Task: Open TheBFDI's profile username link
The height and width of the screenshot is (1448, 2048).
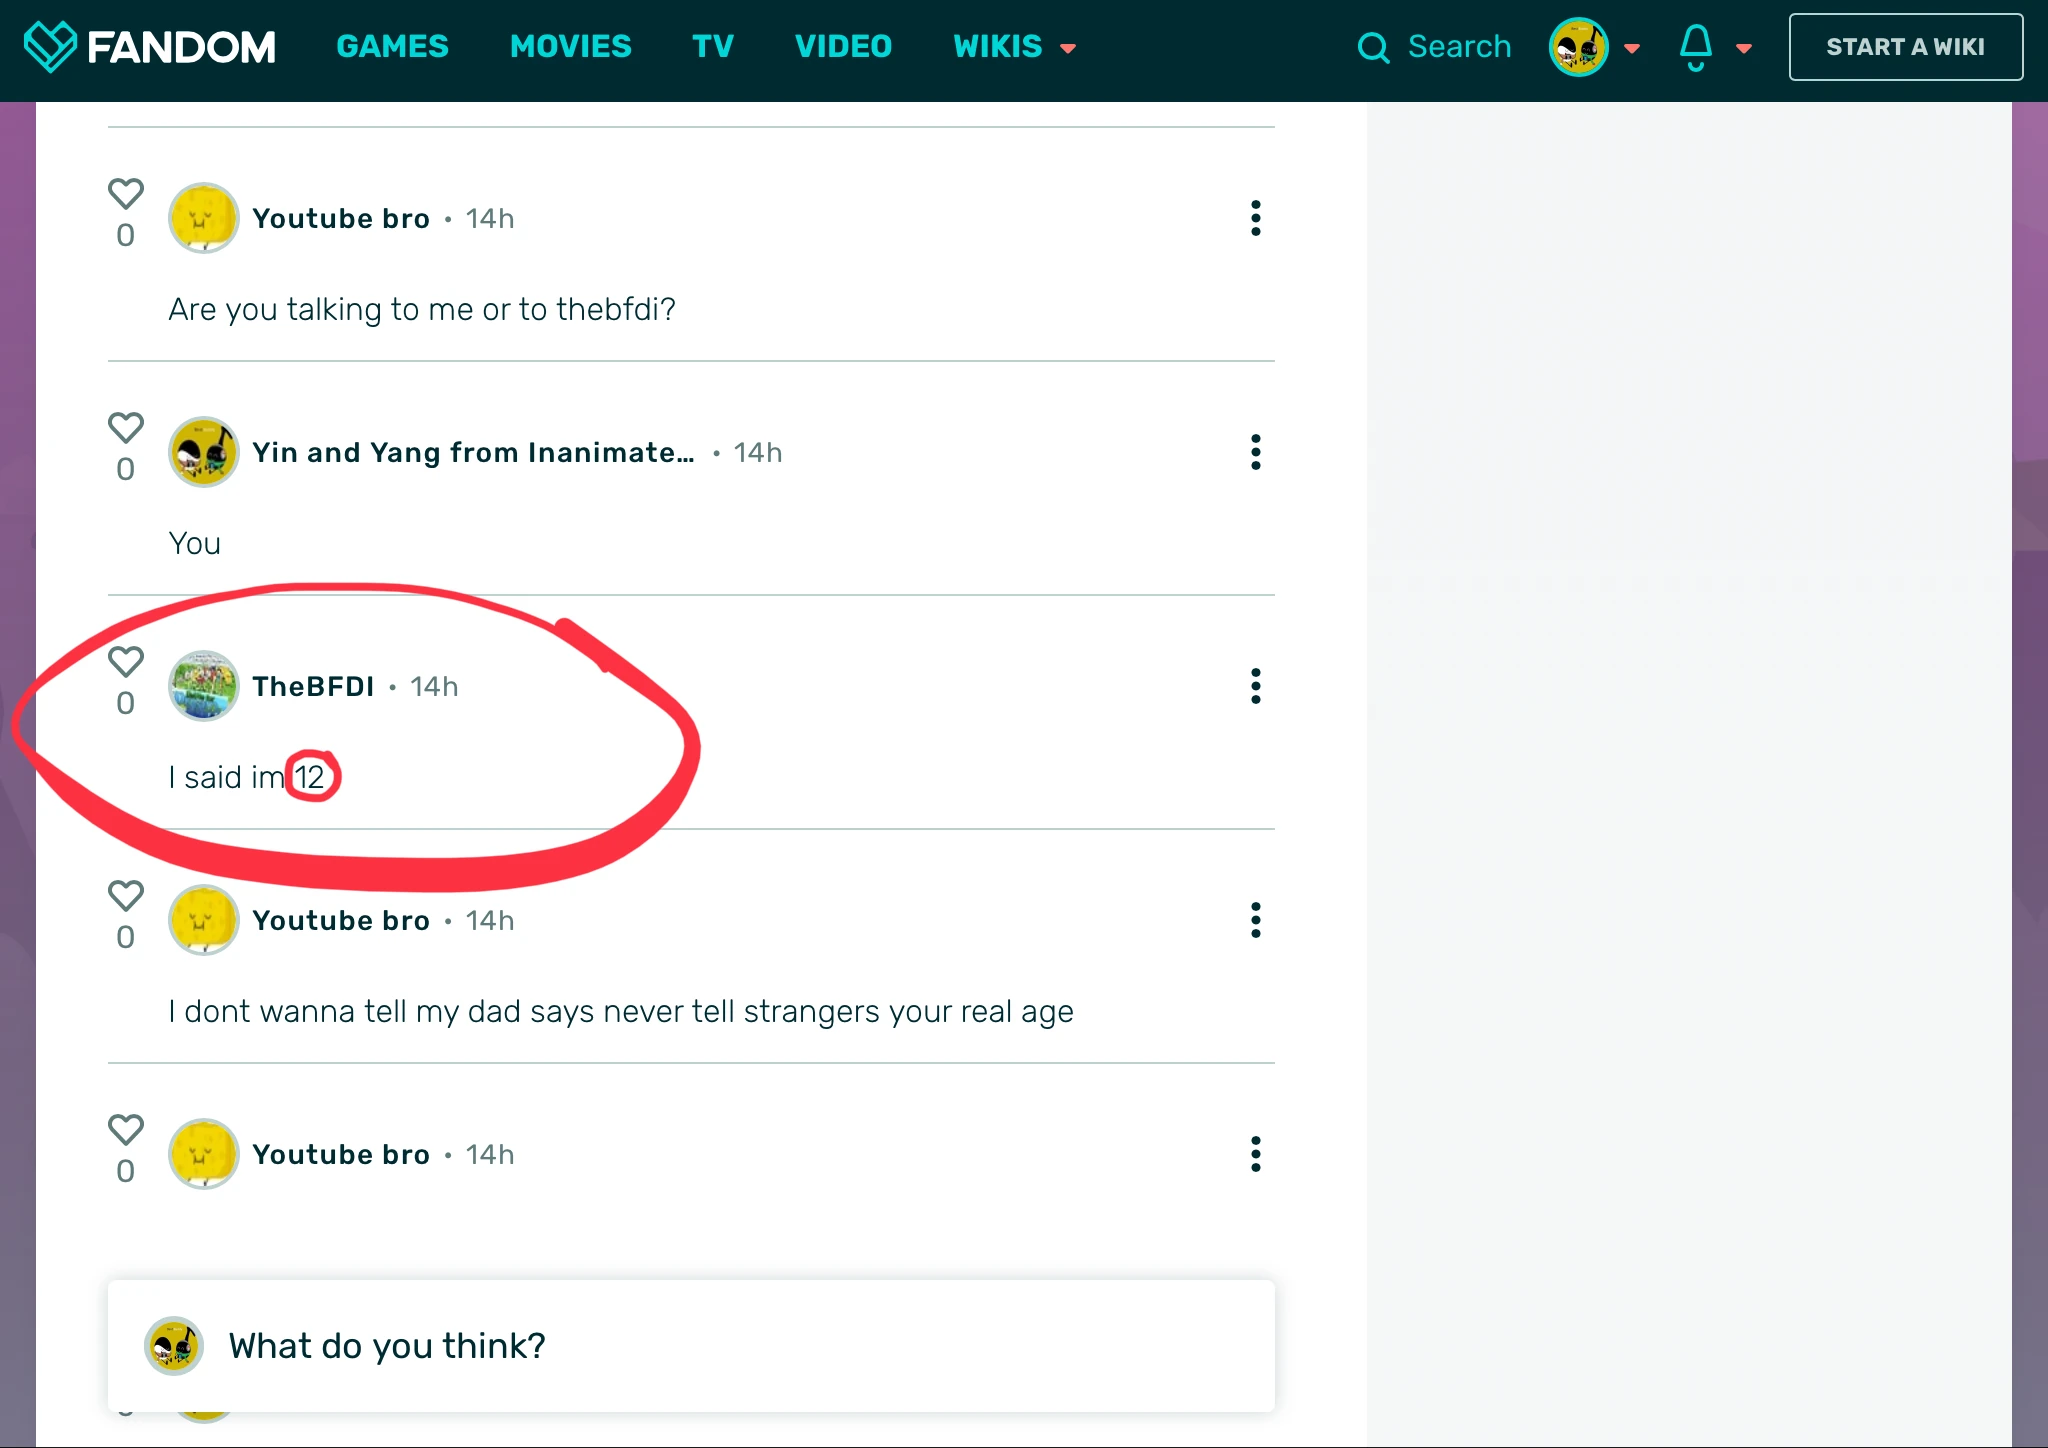Action: (313, 686)
